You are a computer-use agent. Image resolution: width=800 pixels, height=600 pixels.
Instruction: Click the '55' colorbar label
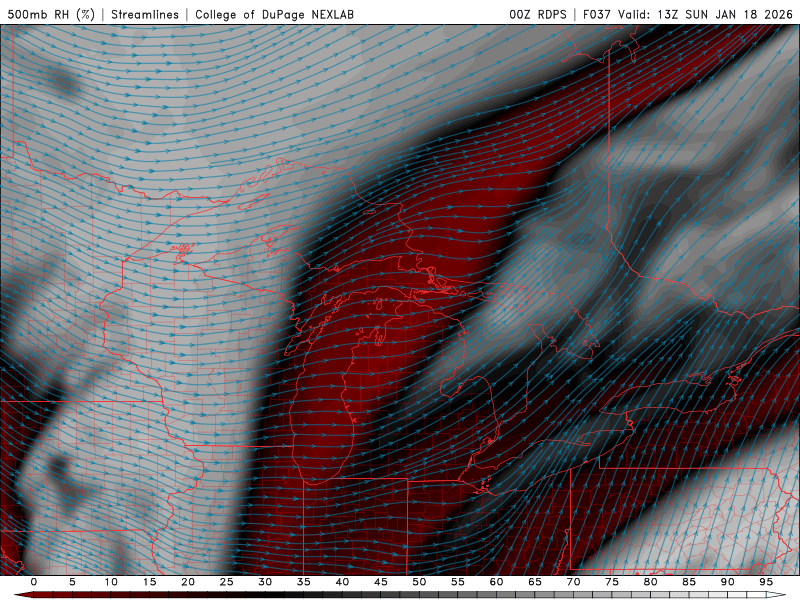click(458, 582)
